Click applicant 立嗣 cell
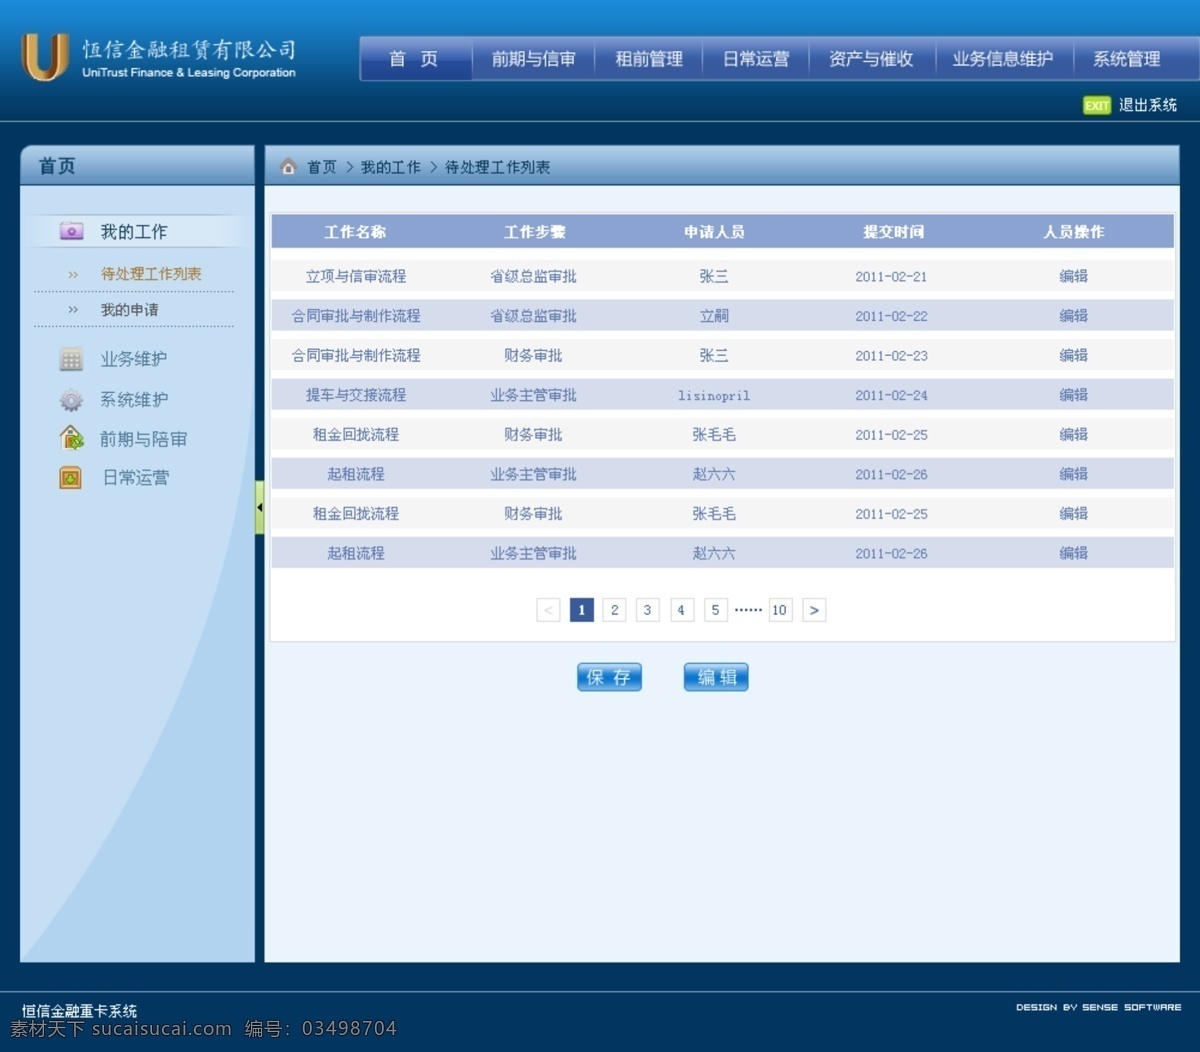Screen dimensions: 1200x1052 [x=714, y=316]
